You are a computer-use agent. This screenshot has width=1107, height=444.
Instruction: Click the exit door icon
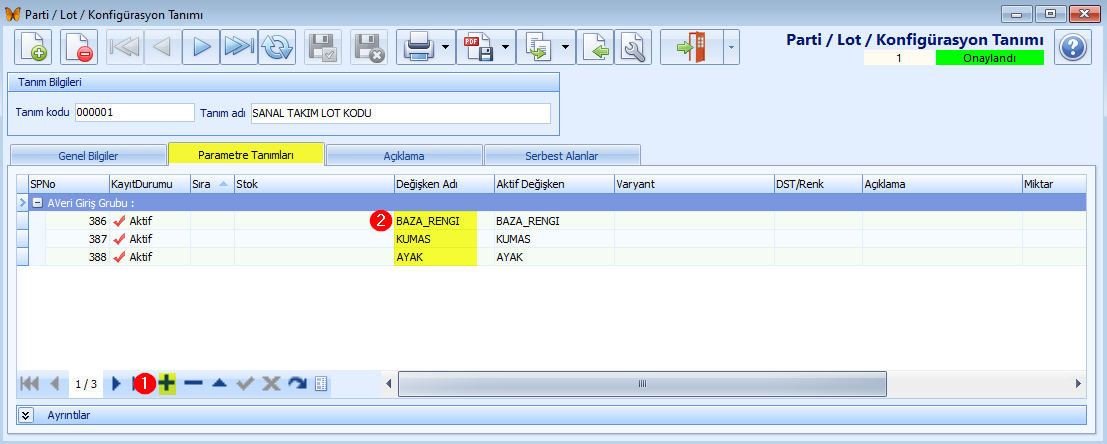point(690,47)
